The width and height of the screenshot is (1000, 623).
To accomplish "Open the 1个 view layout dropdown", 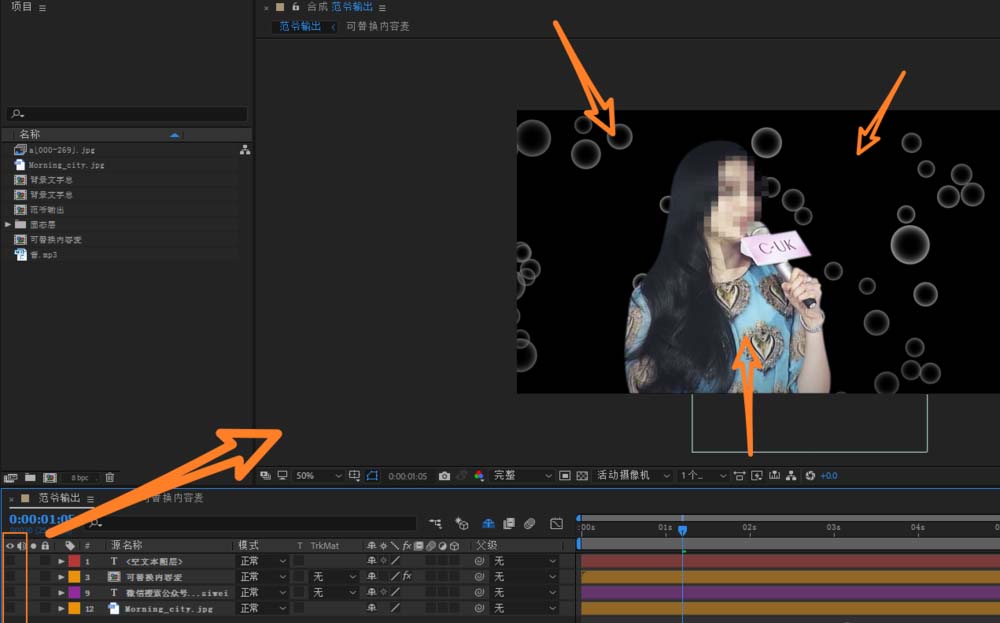I will coord(703,476).
